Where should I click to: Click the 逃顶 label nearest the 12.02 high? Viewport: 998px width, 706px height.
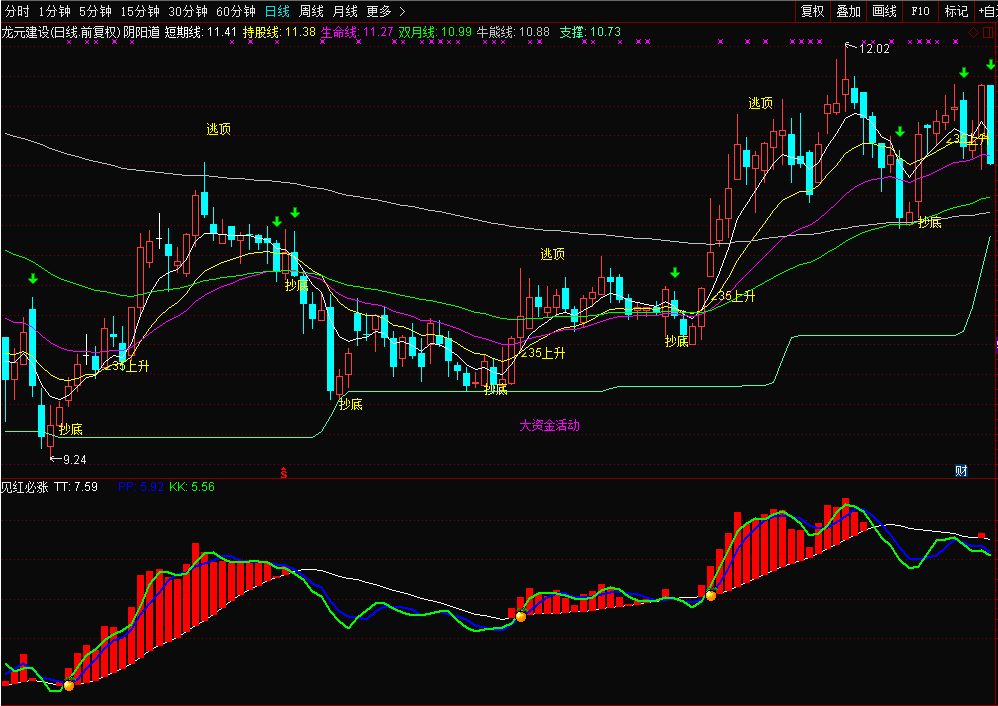coord(761,103)
